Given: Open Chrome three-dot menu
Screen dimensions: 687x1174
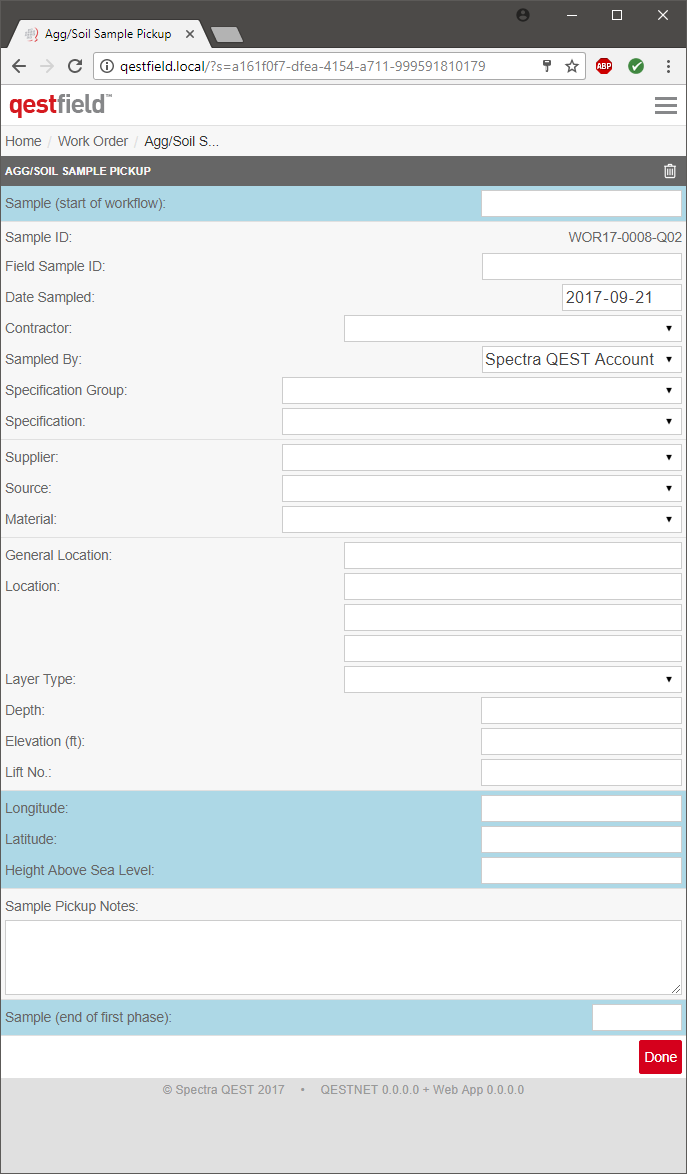Looking at the screenshot, I should point(668,66).
